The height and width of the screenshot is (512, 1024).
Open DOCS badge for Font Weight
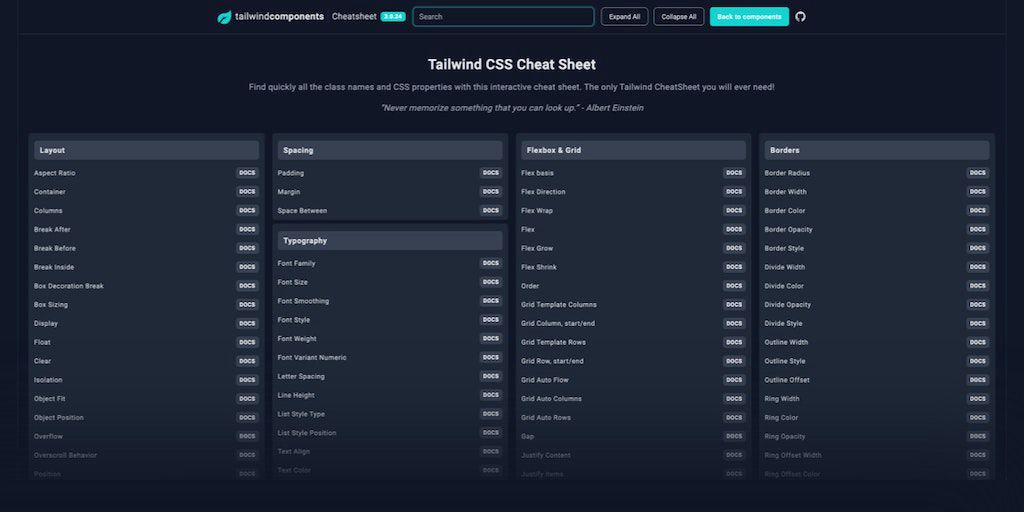(x=491, y=339)
